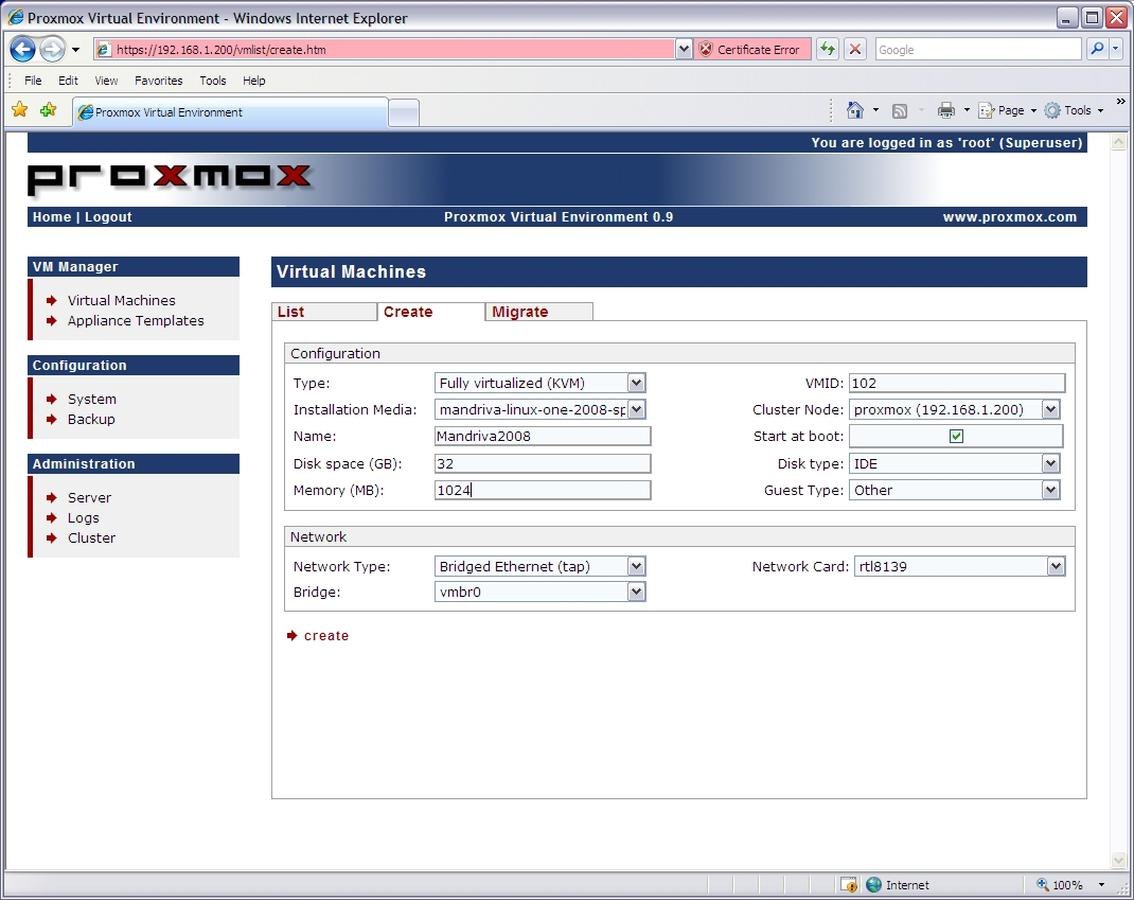Click the Certificate Error shield indicator
This screenshot has width=1134, height=900.
tap(751, 49)
